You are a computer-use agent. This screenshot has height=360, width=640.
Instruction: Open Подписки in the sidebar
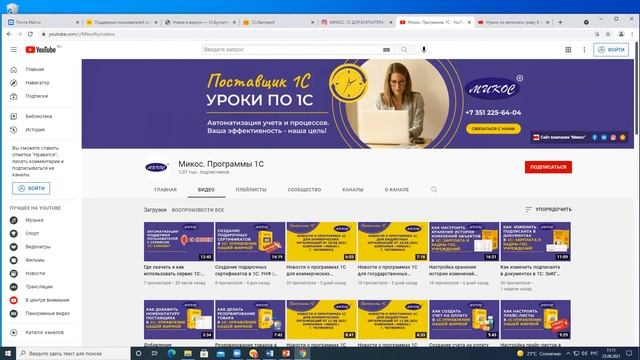pyautogui.click(x=36, y=96)
